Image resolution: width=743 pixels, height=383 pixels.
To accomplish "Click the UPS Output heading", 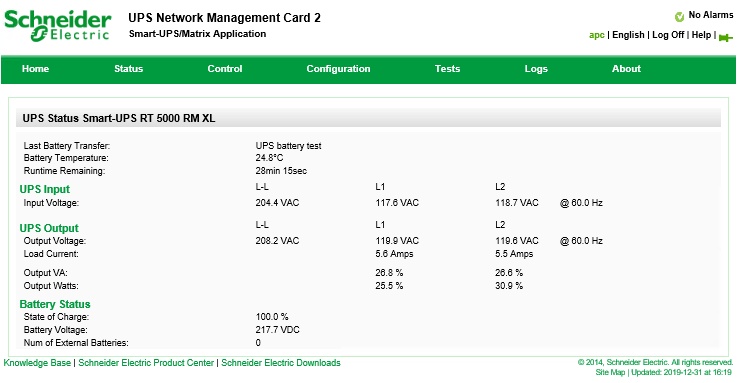I will pyautogui.click(x=49, y=228).
